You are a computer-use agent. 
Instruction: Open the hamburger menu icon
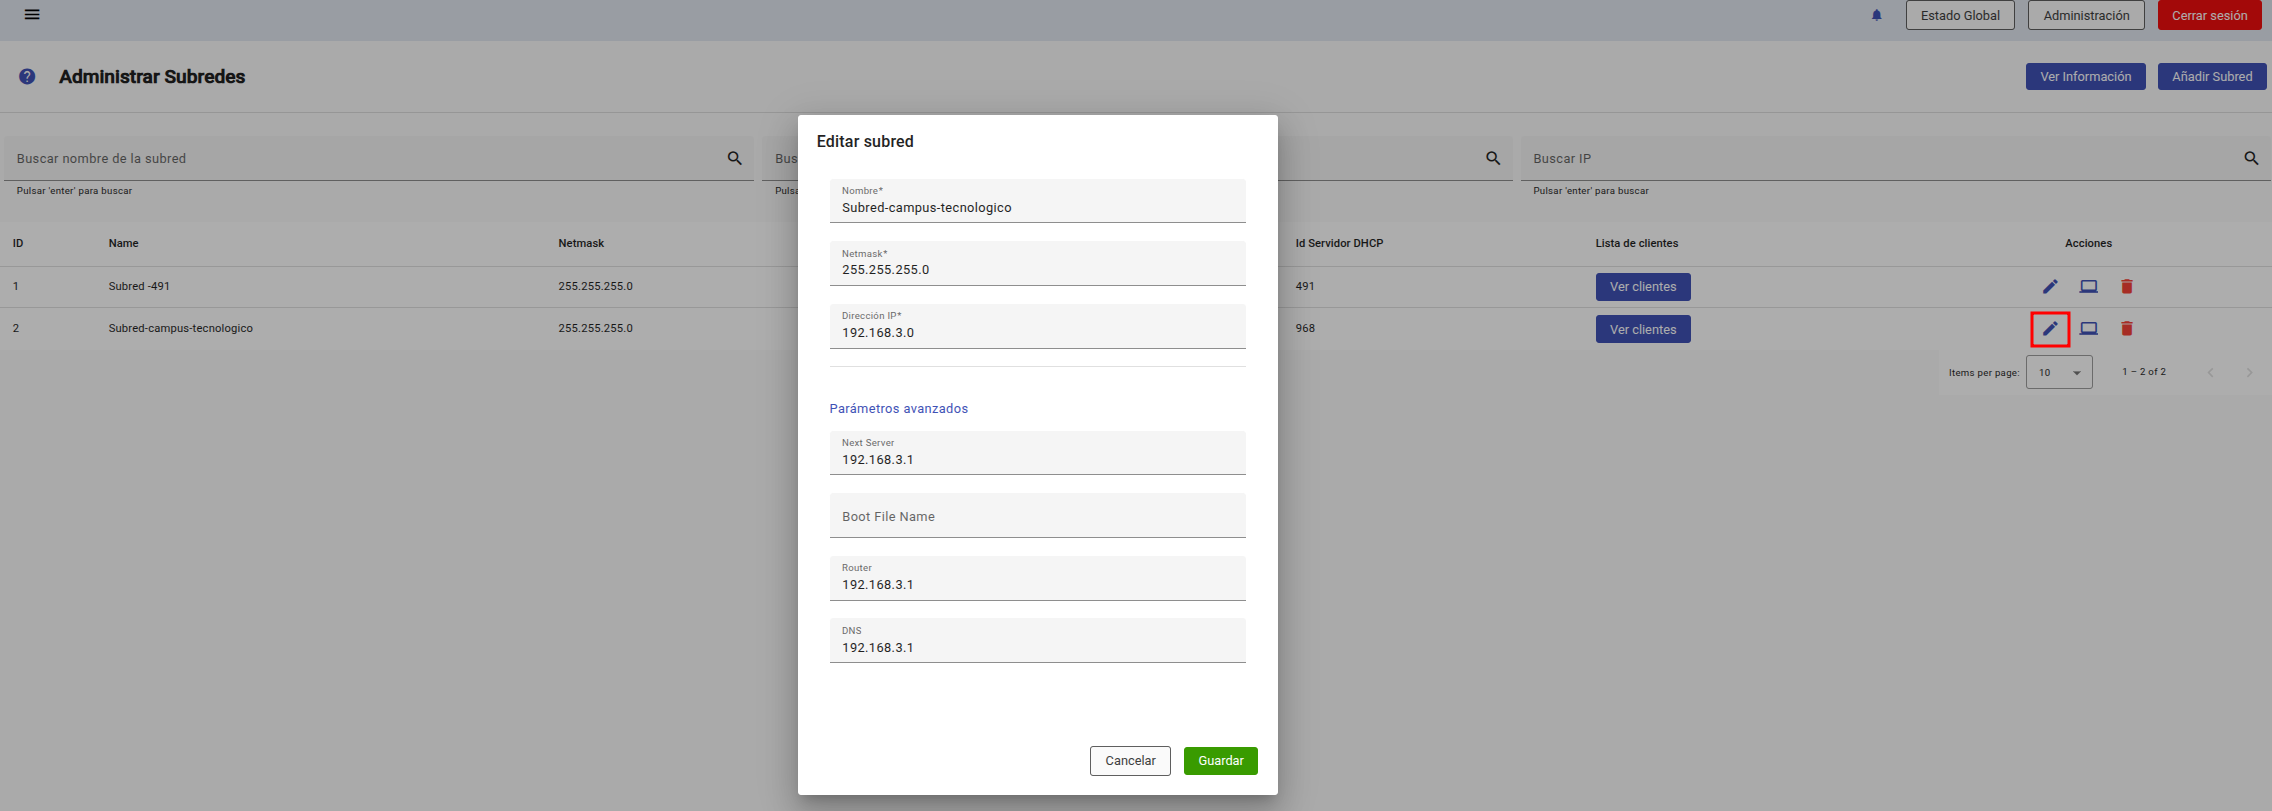[32, 15]
